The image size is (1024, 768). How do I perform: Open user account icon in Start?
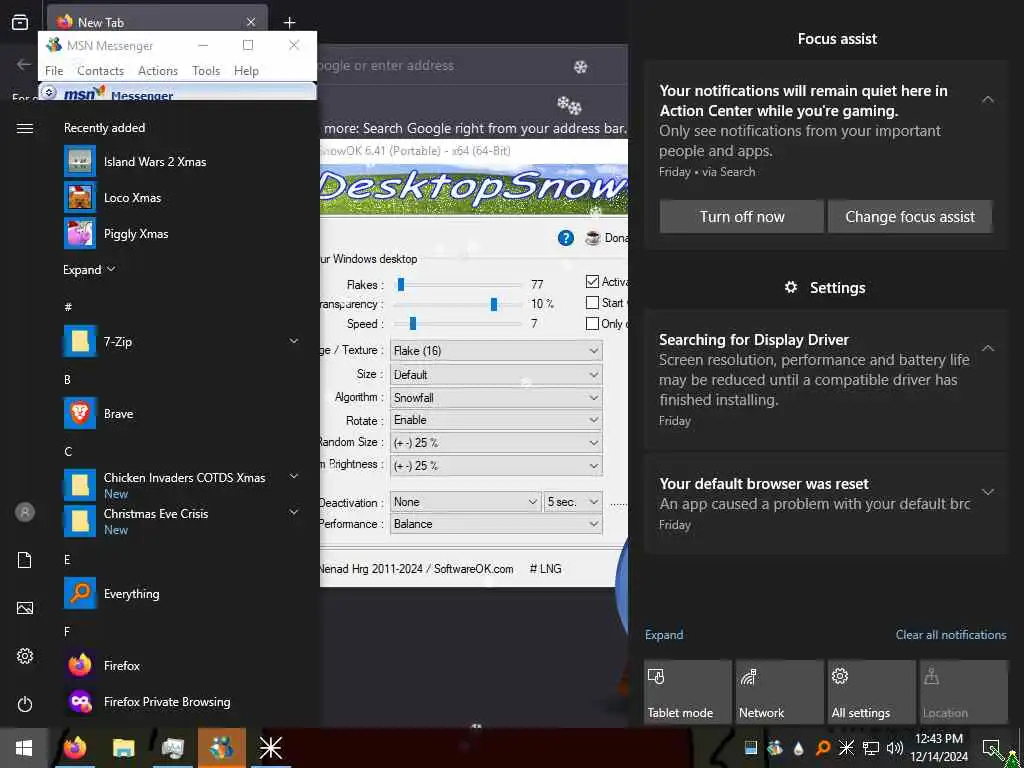tap(25, 512)
